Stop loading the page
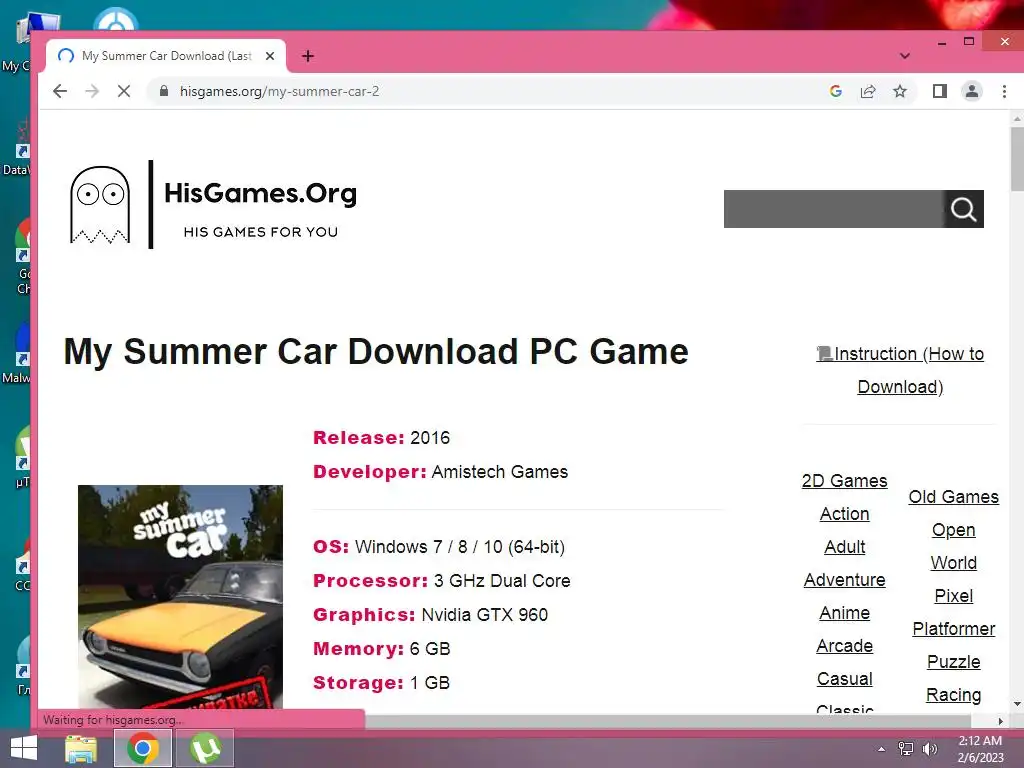Image resolution: width=1024 pixels, height=768 pixels. (x=123, y=91)
